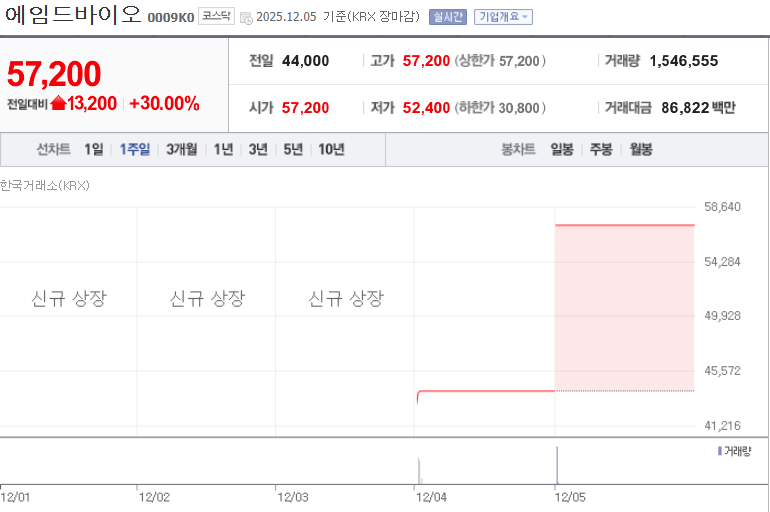The height and width of the screenshot is (512, 770).
Task: Click the 12/04 volume bar
Action: 419,471
